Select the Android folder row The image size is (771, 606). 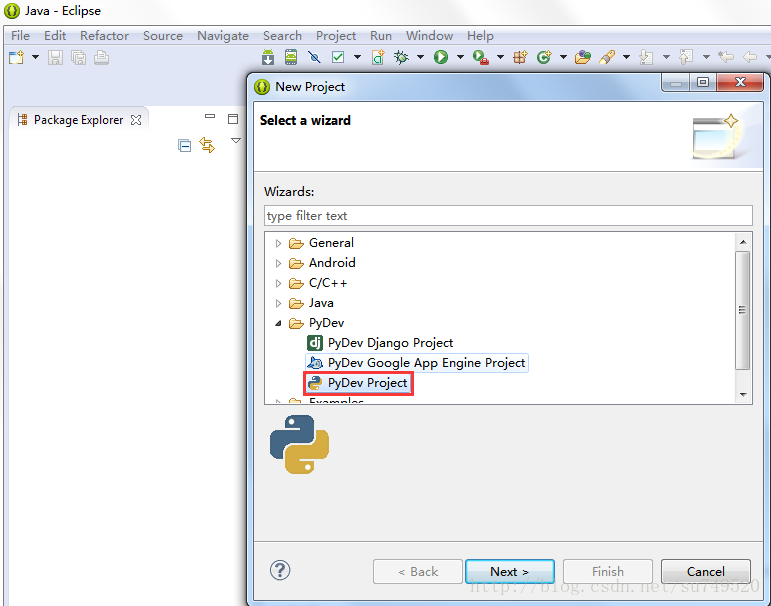(322, 263)
